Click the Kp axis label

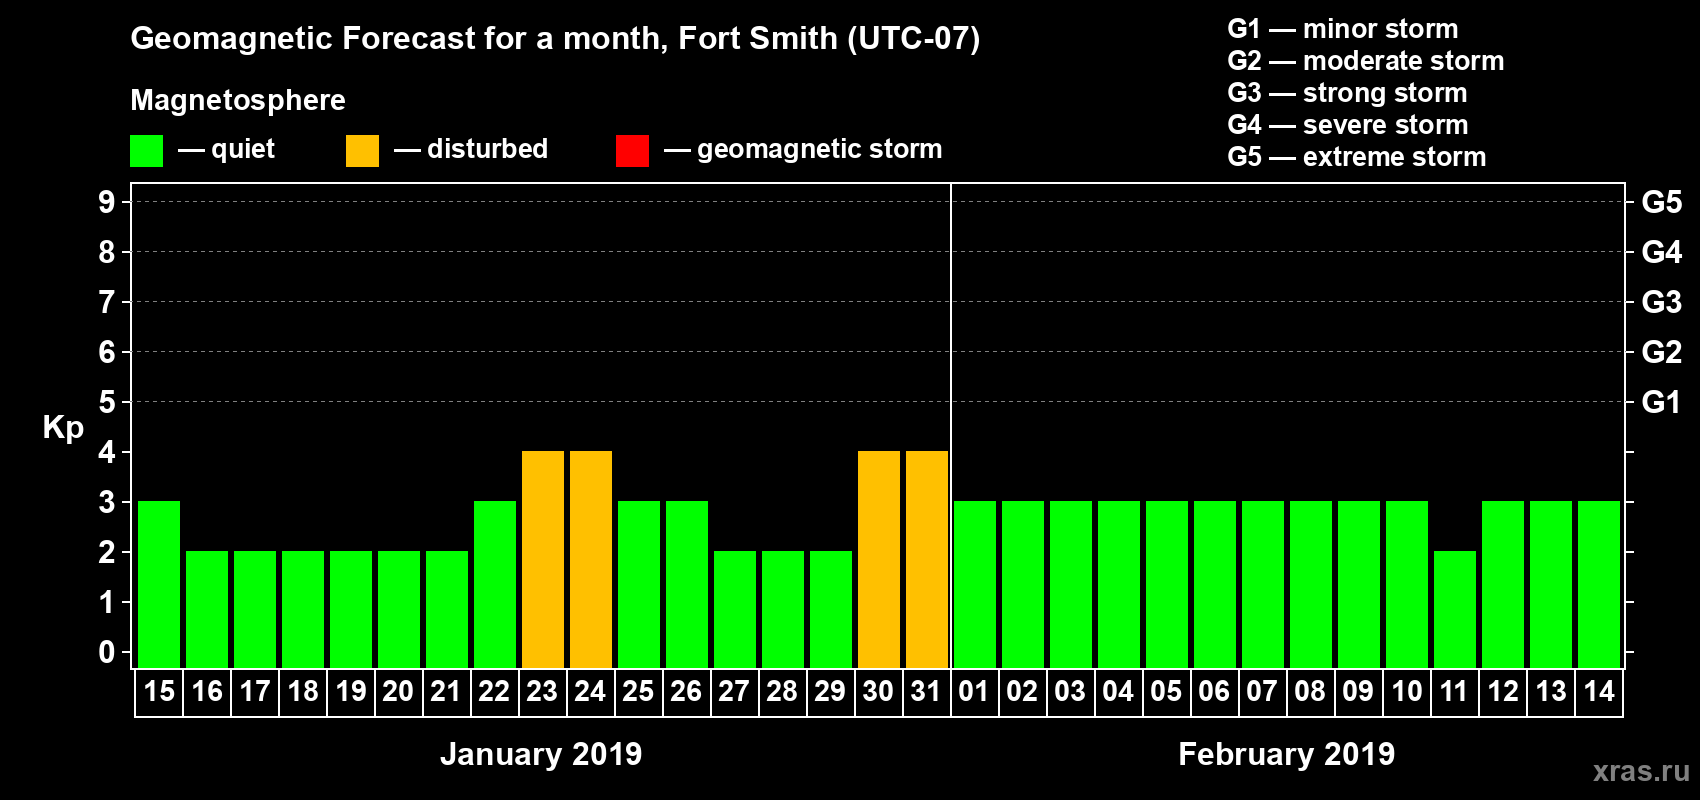(63, 428)
